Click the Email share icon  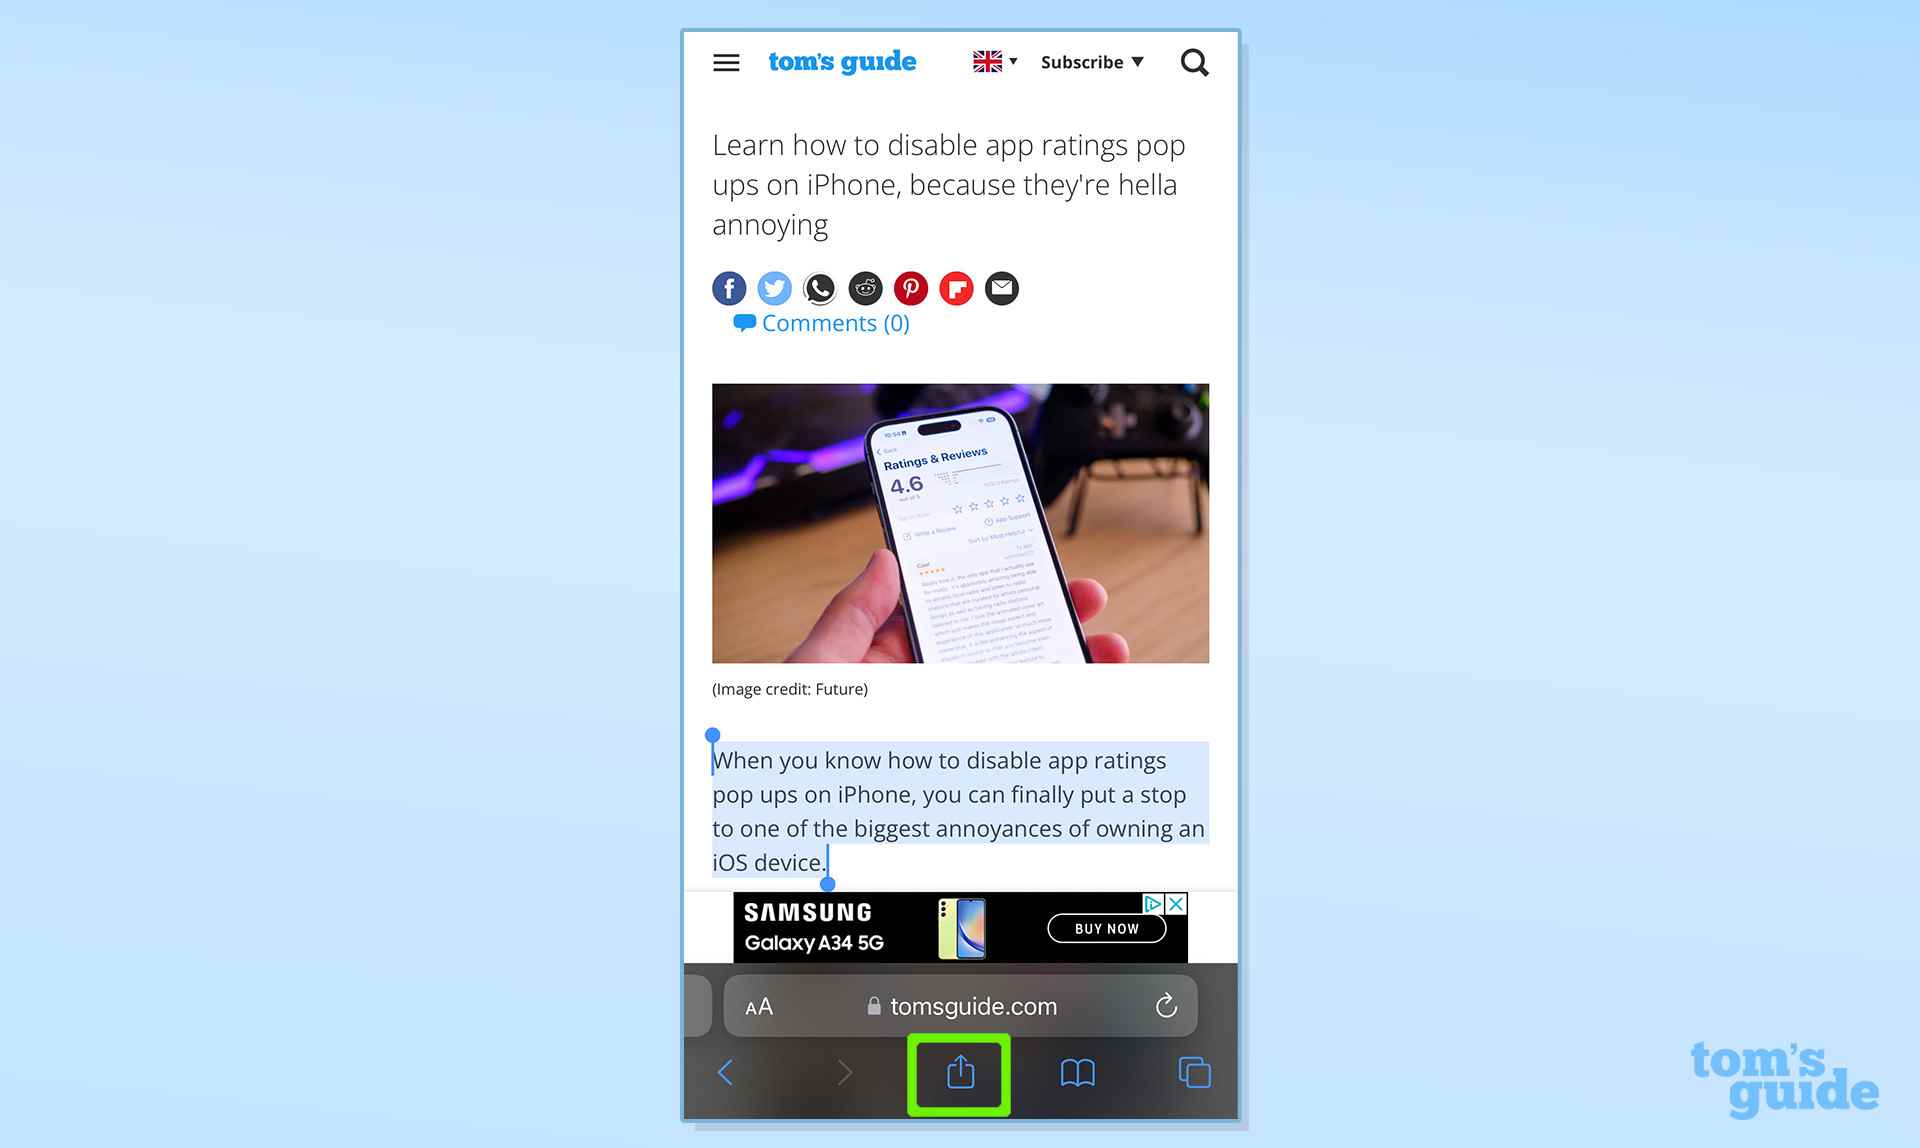click(x=1002, y=287)
